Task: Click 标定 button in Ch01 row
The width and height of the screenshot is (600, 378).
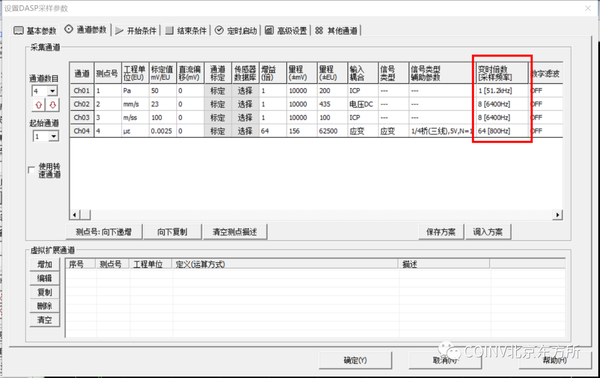Action: (x=218, y=91)
